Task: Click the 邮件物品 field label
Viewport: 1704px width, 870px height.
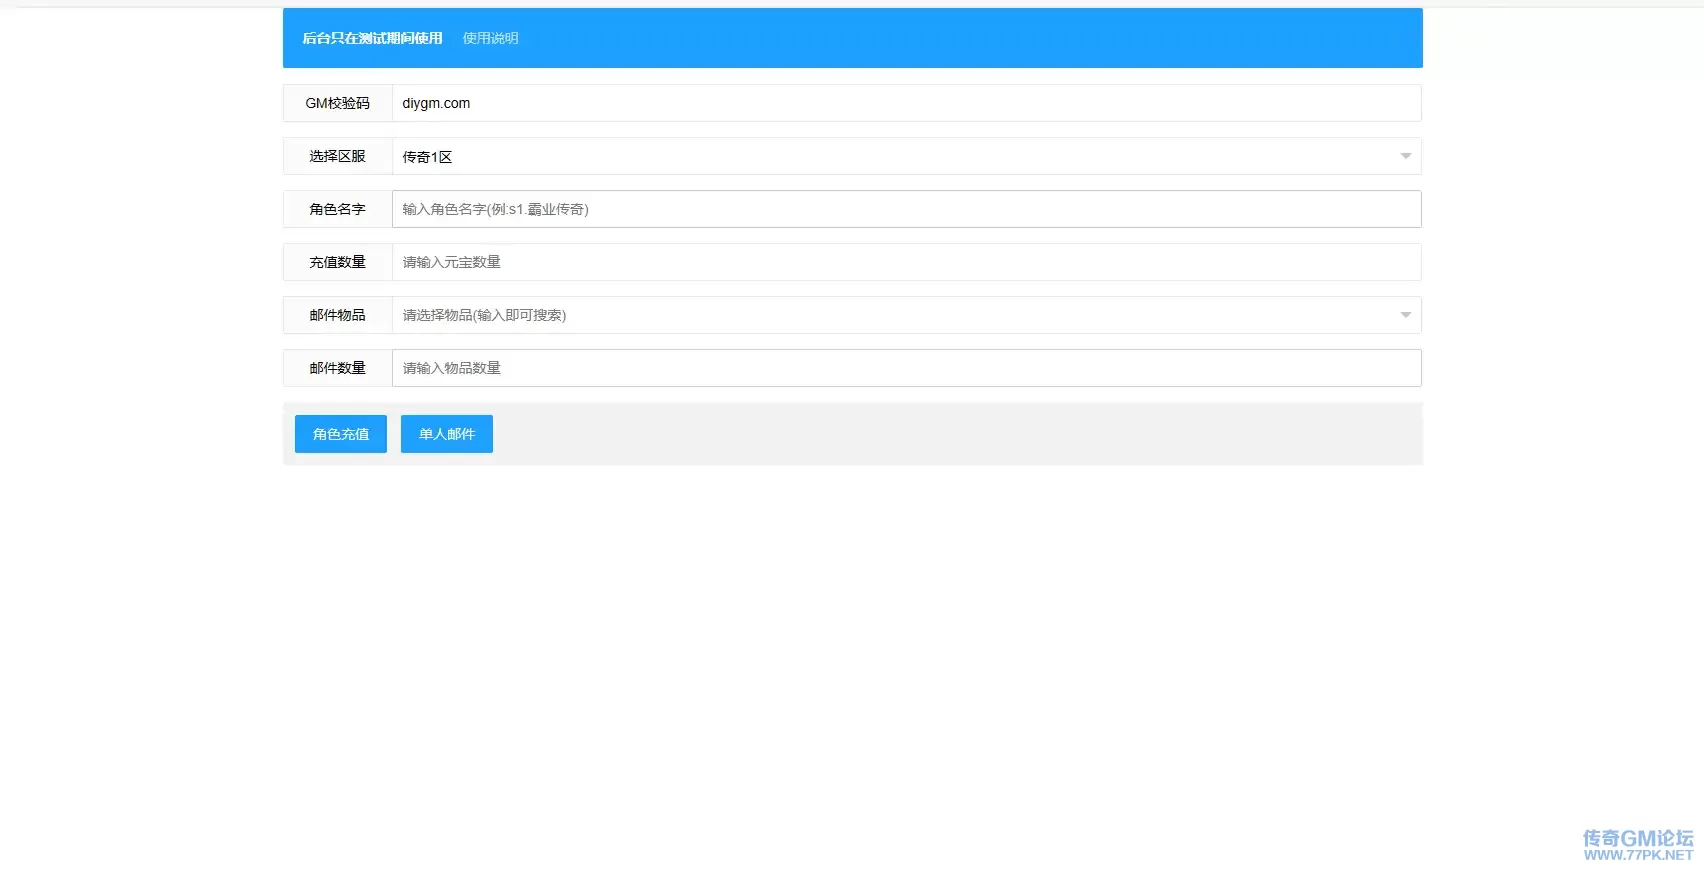Action: coord(337,315)
